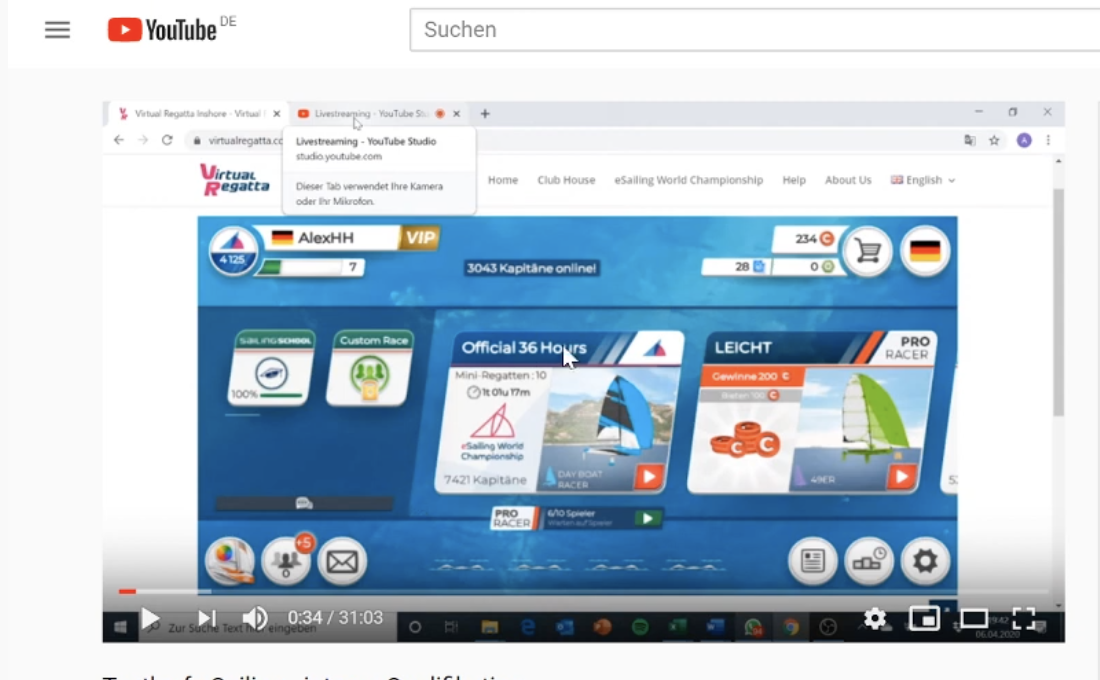
Task: Open the boat customization color wheel icon
Action: [x=228, y=561]
